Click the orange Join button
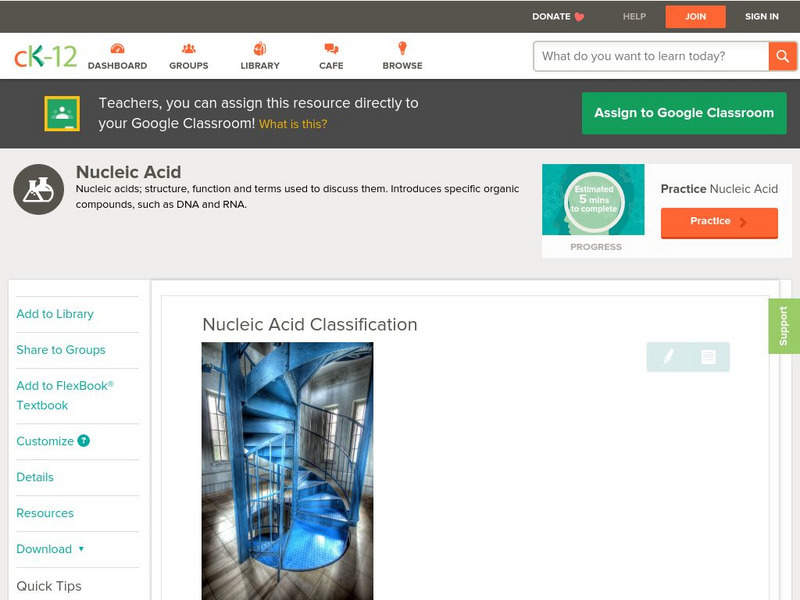Screen dimensions: 800x600 coord(695,16)
